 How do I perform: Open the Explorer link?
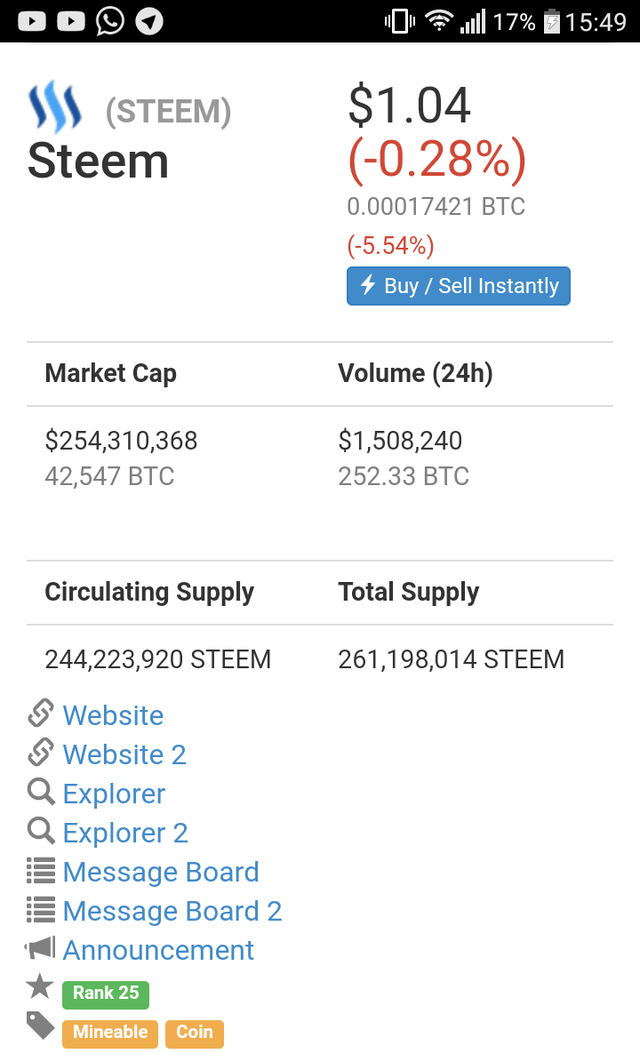[x=114, y=794]
